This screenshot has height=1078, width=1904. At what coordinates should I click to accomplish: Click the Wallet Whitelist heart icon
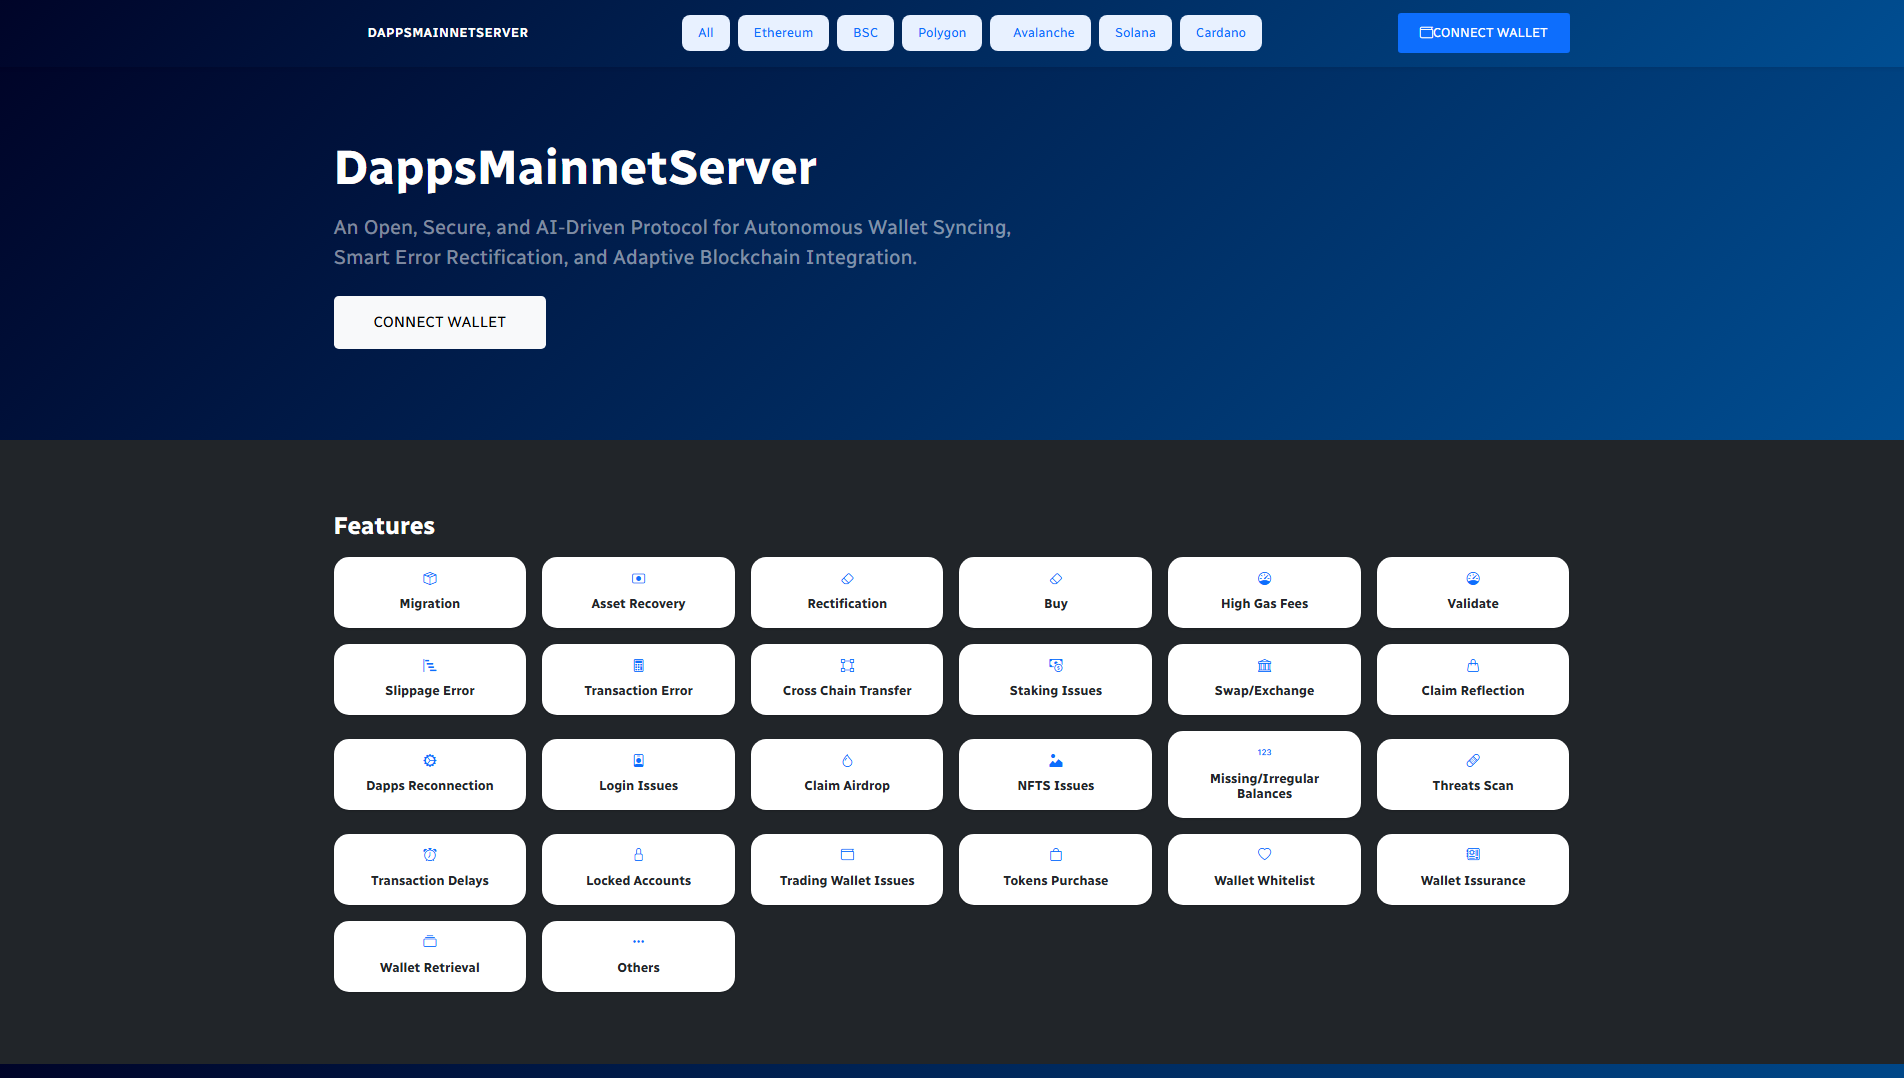click(x=1264, y=854)
